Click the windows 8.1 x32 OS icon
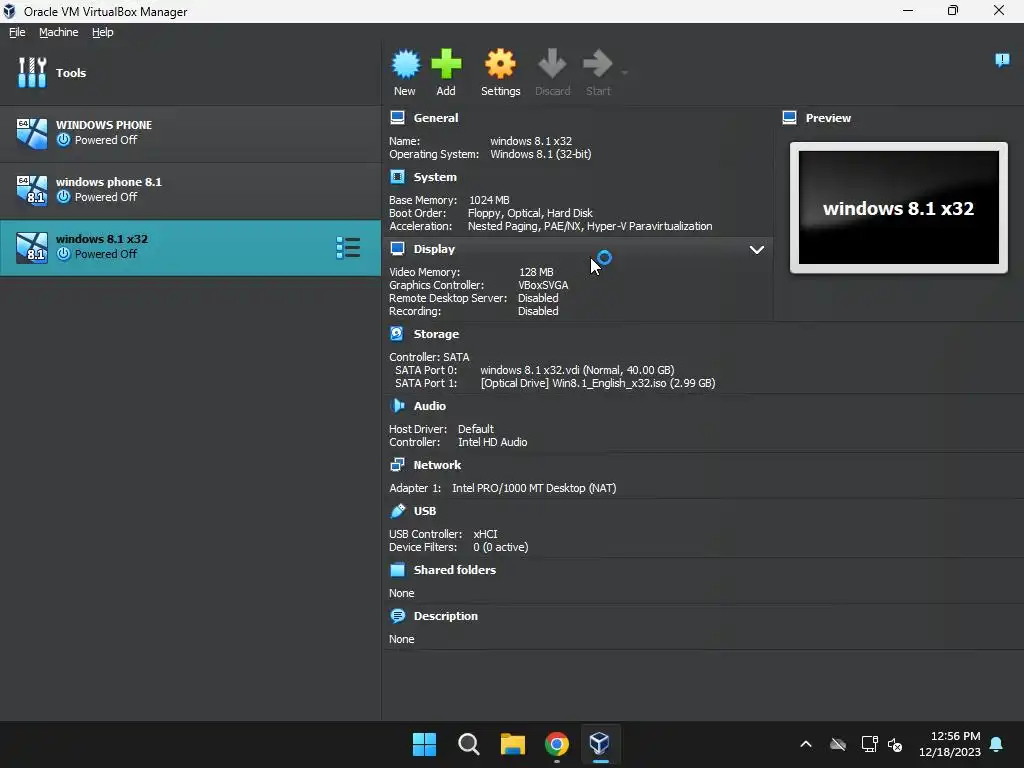The image size is (1024, 768). (31, 248)
